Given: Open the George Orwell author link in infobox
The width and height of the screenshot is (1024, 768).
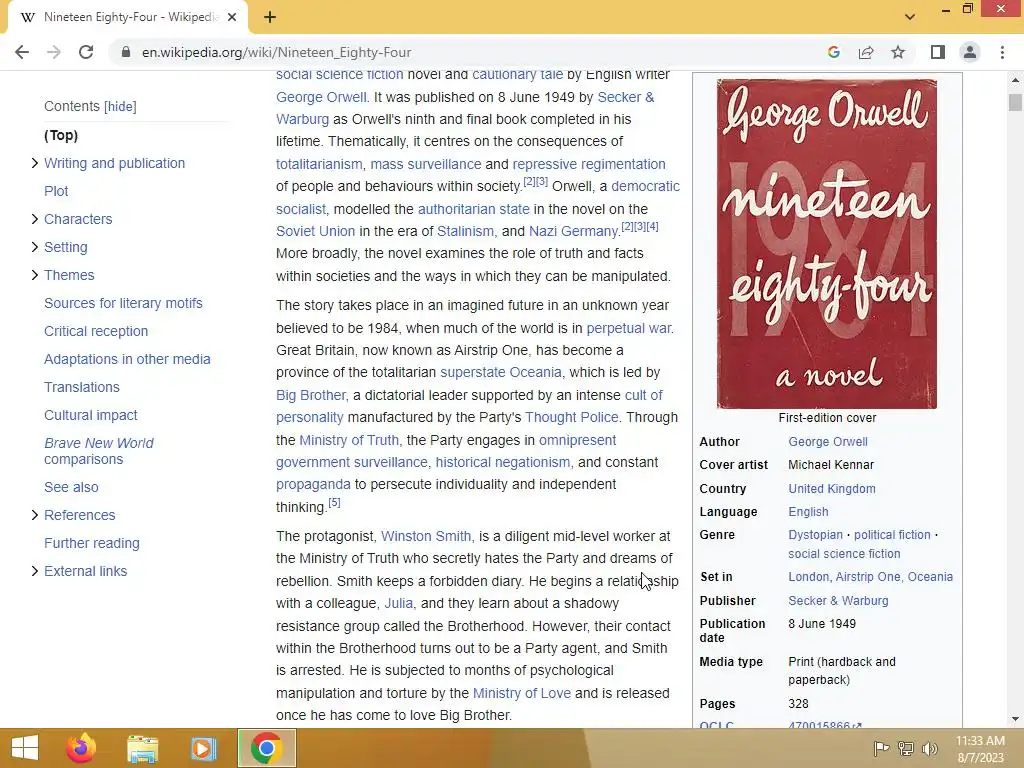Looking at the screenshot, I should (827, 441).
